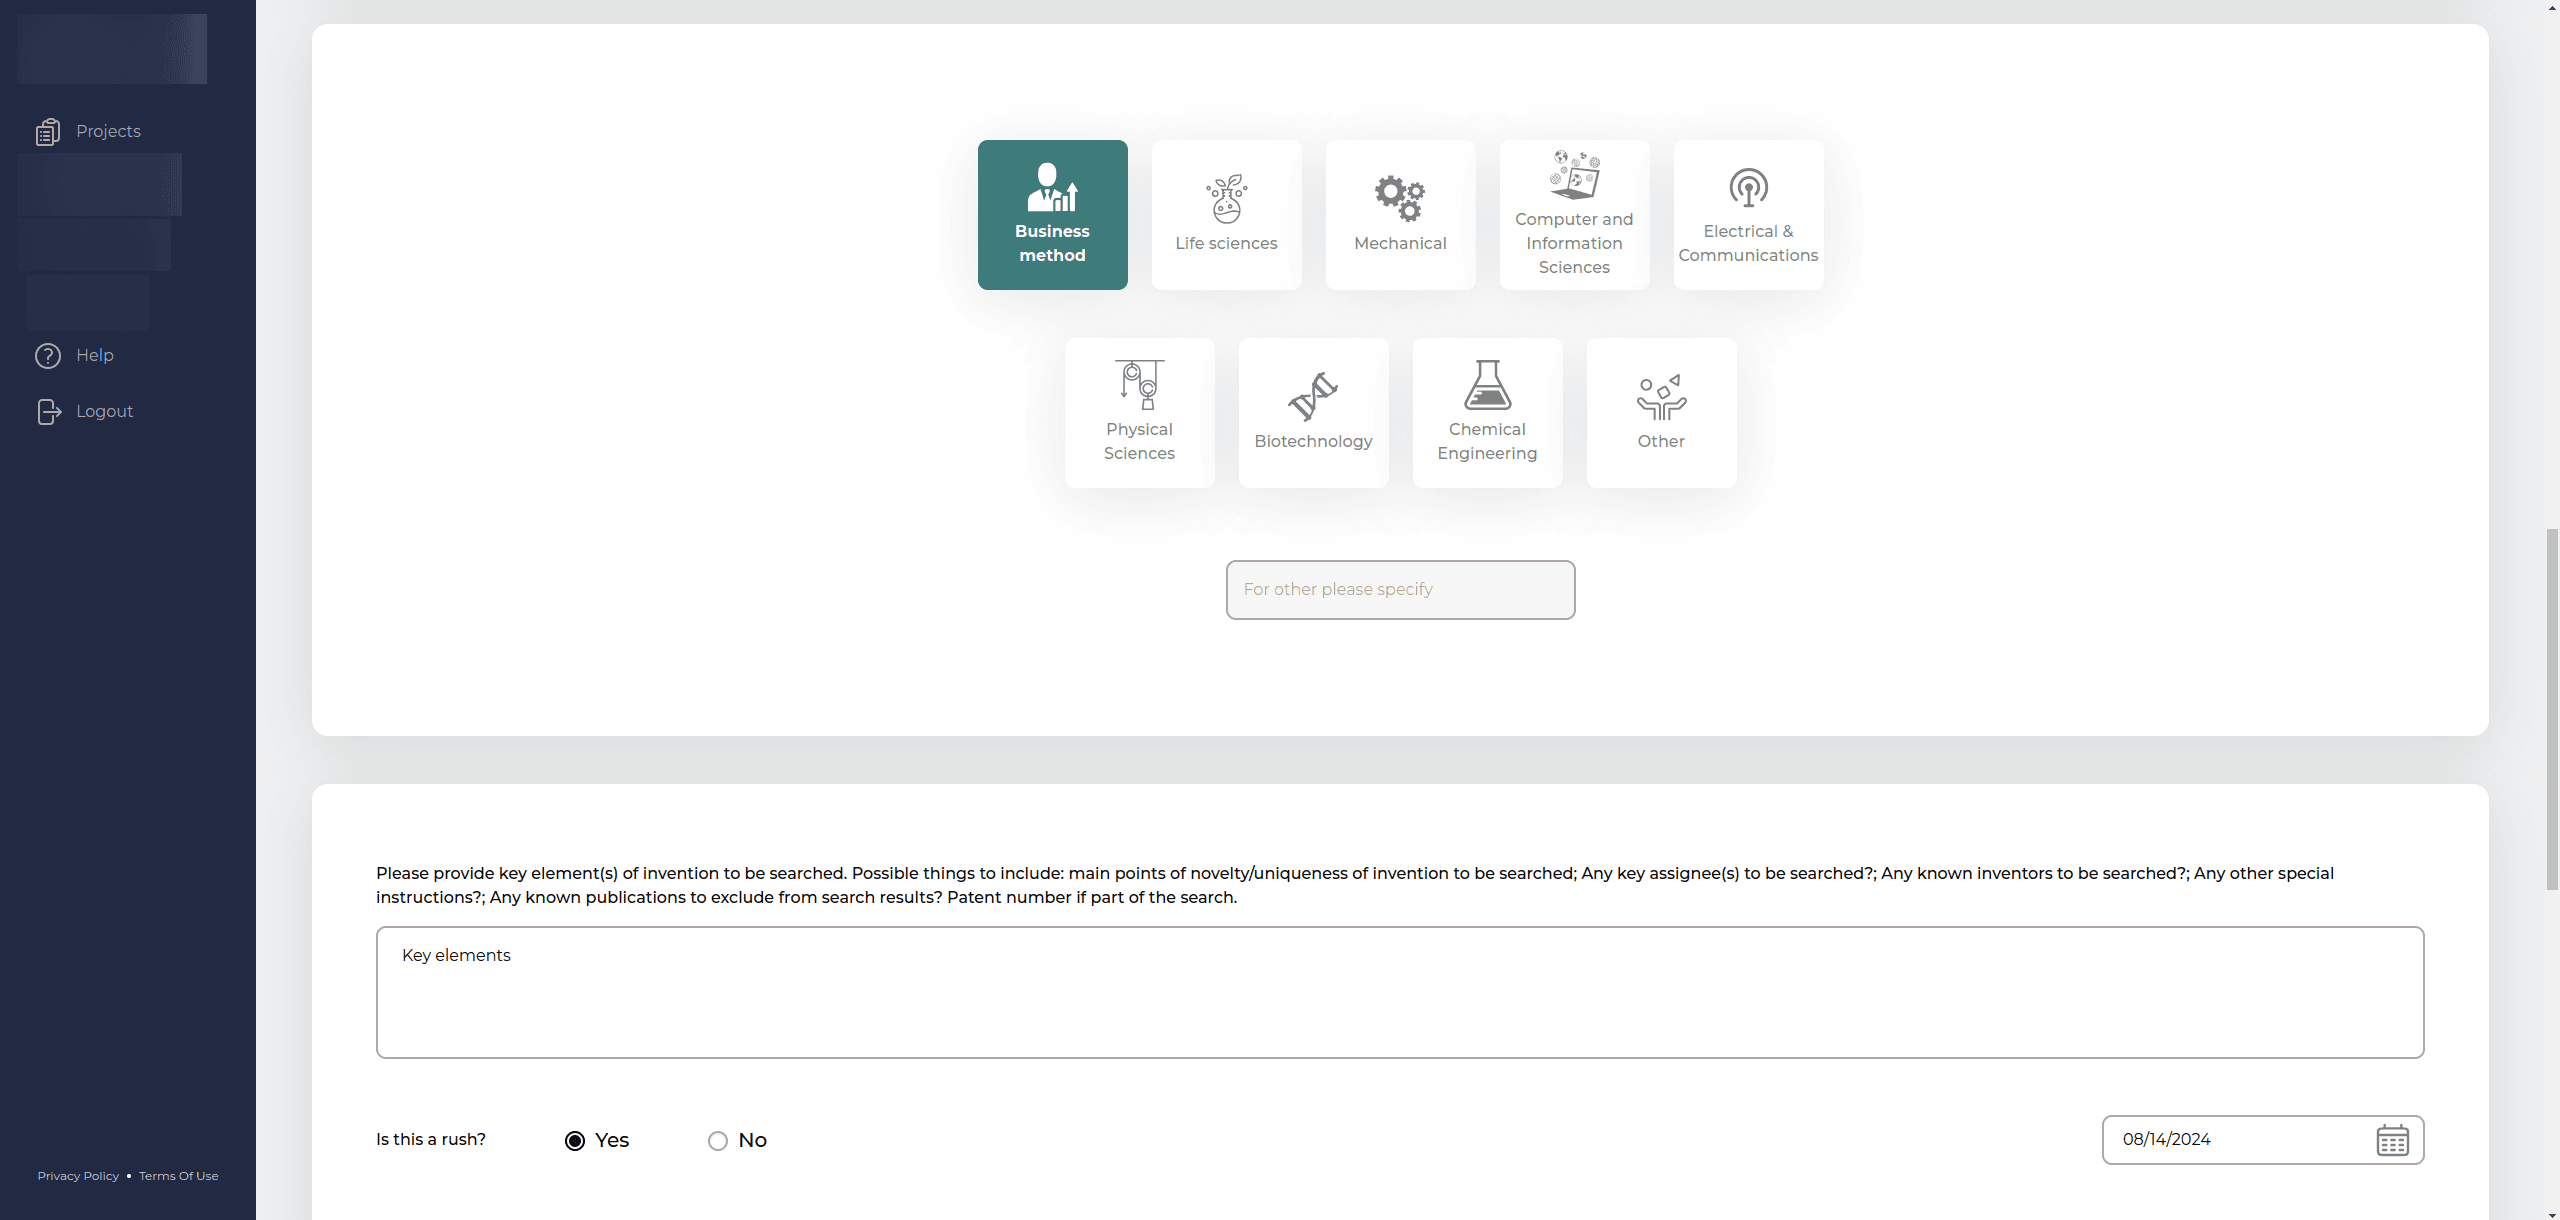The image size is (2560, 1220).
Task: Type in the For other please specify field
Action: (x=1399, y=590)
